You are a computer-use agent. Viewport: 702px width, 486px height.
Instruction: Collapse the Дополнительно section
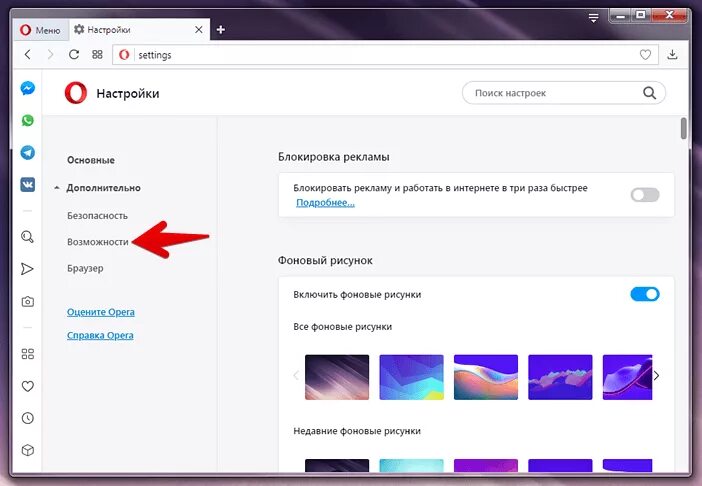pyautogui.click(x=103, y=188)
